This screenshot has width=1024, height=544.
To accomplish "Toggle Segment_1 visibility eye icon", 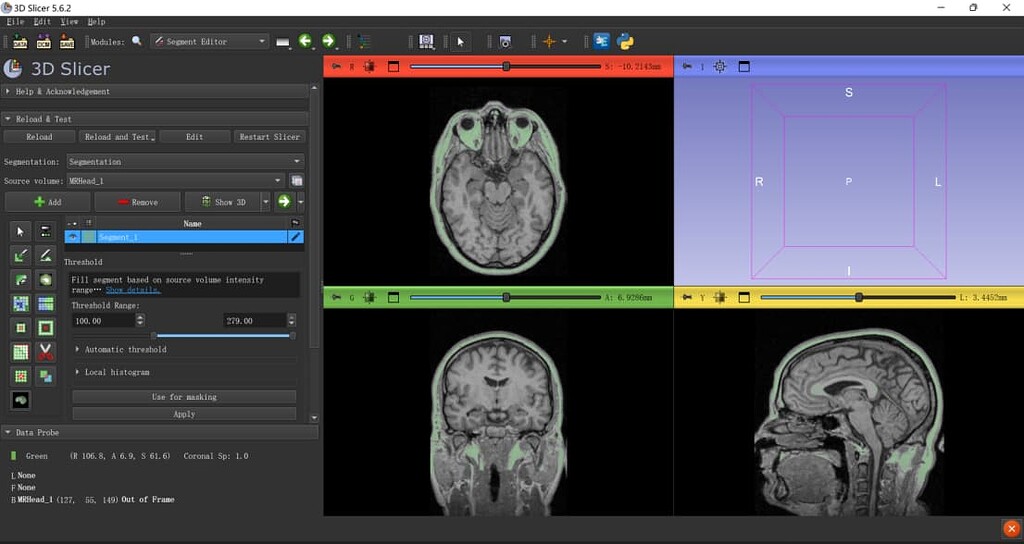I will 72,237.
